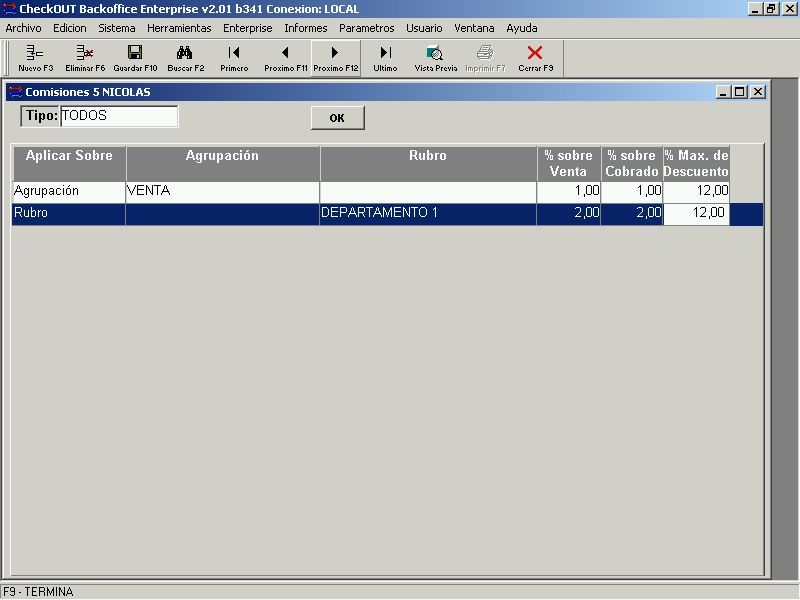Screen dimensions: 800x600
Task: Open the Archivo menu
Action: click(x=23, y=28)
